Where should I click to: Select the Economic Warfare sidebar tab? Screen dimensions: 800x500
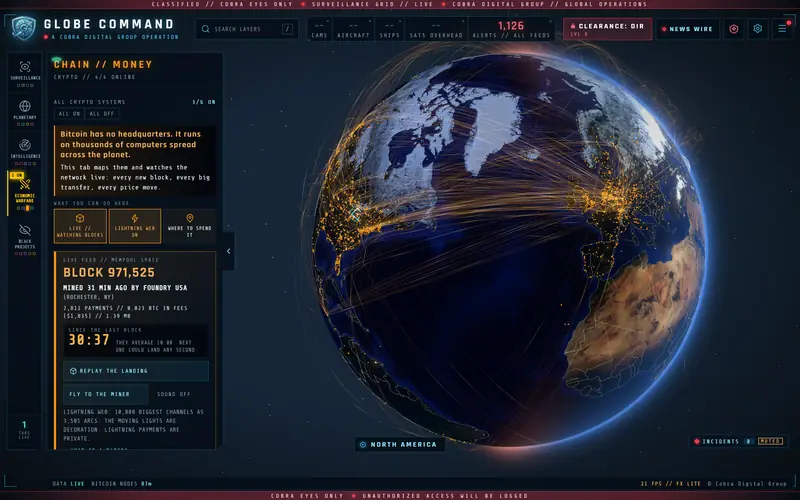point(24,193)
